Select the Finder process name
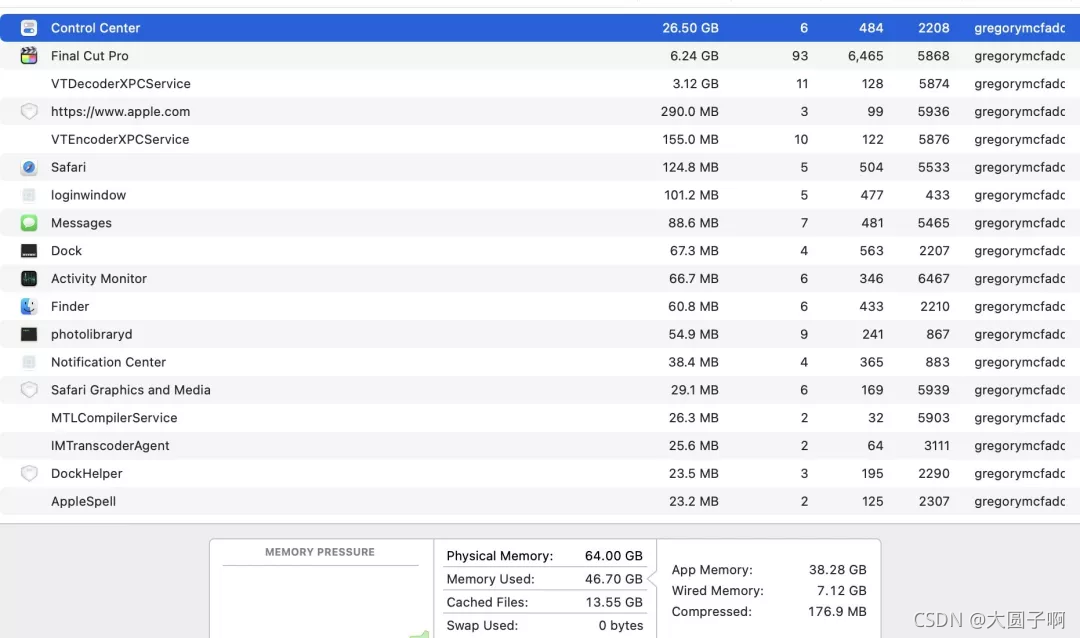Screen dimensions: 1080x638 [70, 307]
